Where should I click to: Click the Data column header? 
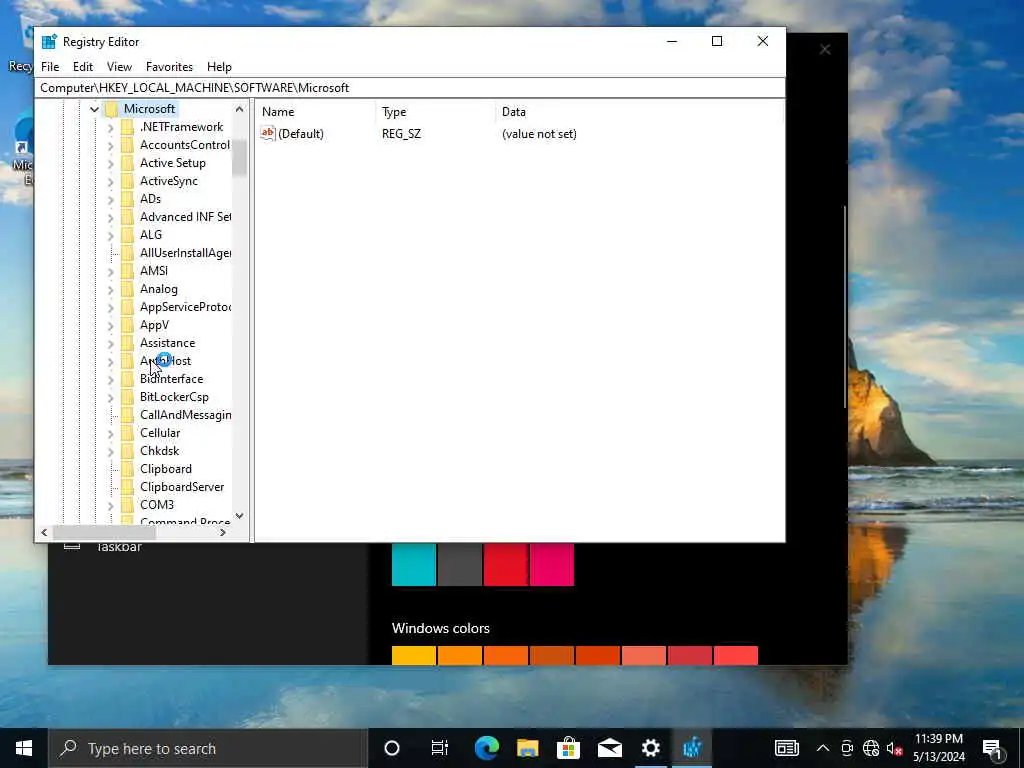[640, 112]
